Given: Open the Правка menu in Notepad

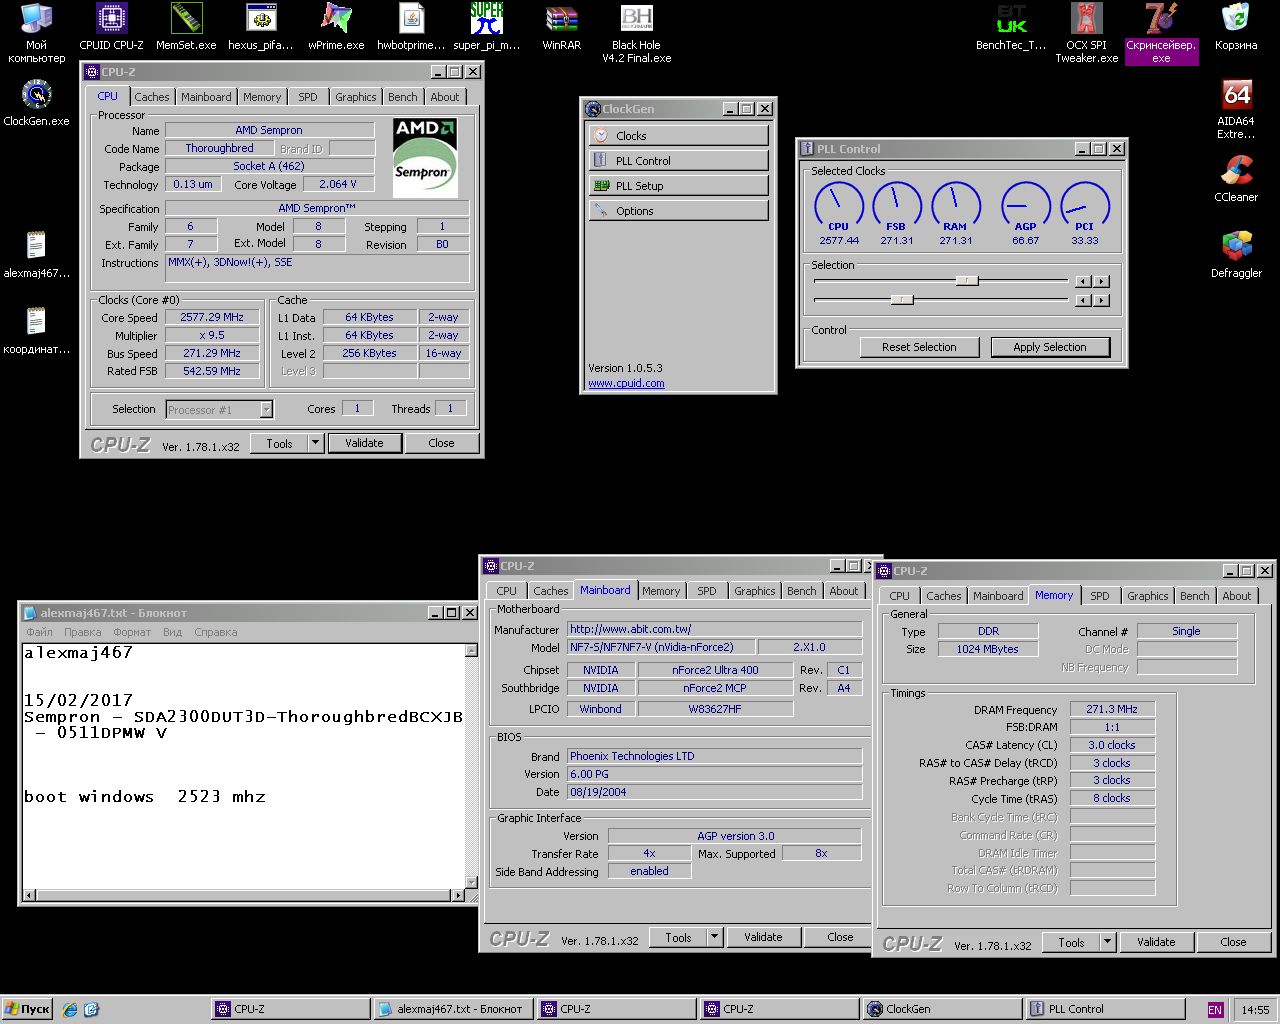Looking at the screenshot, I should pos(83,632).
